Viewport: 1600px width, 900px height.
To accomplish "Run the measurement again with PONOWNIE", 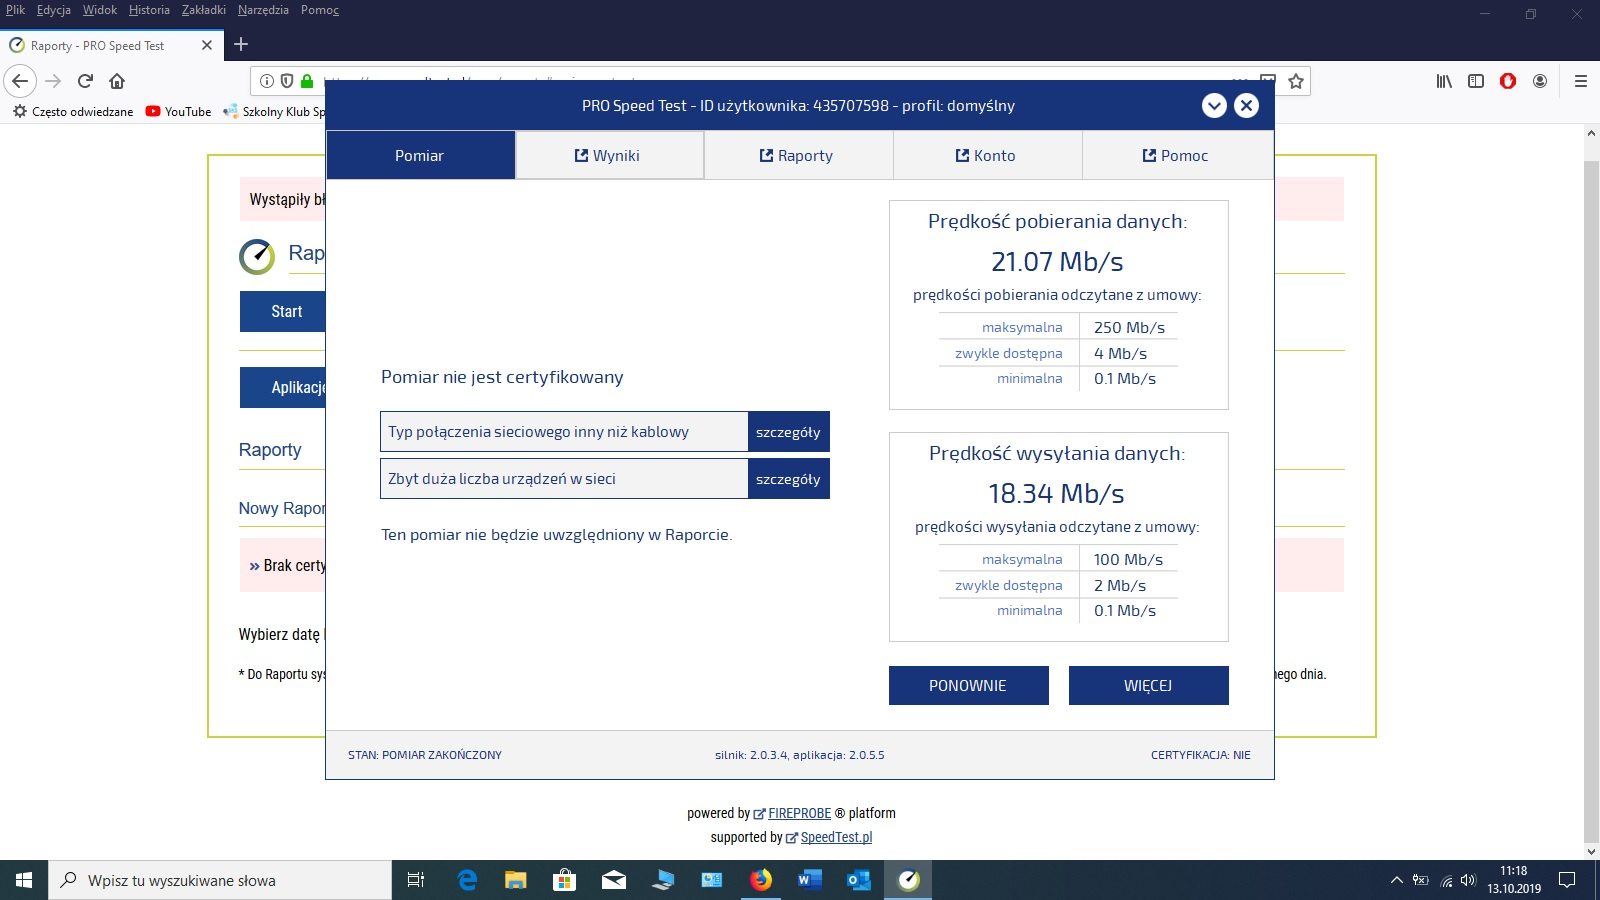I will 968,685.
